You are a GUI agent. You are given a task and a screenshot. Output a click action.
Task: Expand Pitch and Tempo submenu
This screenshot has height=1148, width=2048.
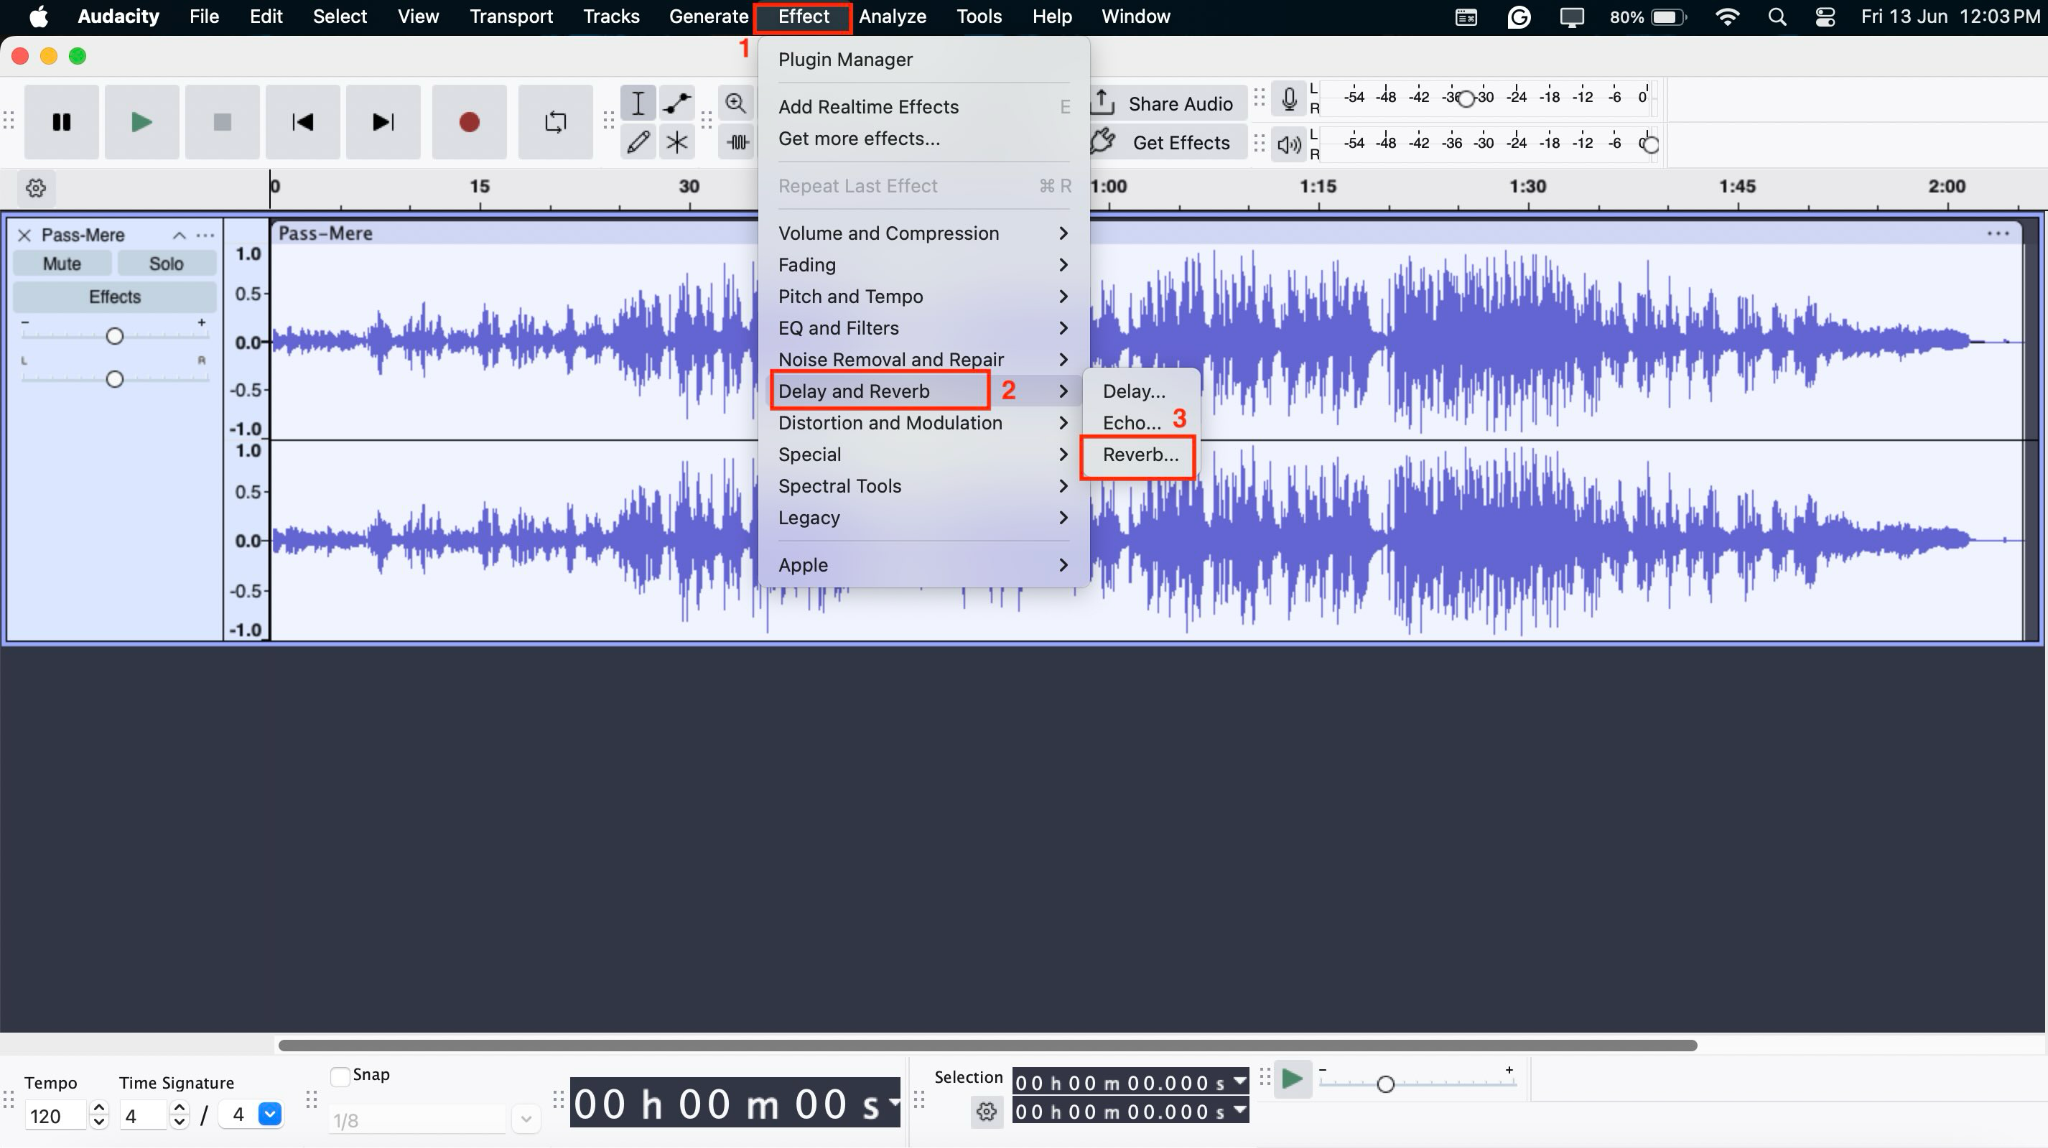point(924,296)
